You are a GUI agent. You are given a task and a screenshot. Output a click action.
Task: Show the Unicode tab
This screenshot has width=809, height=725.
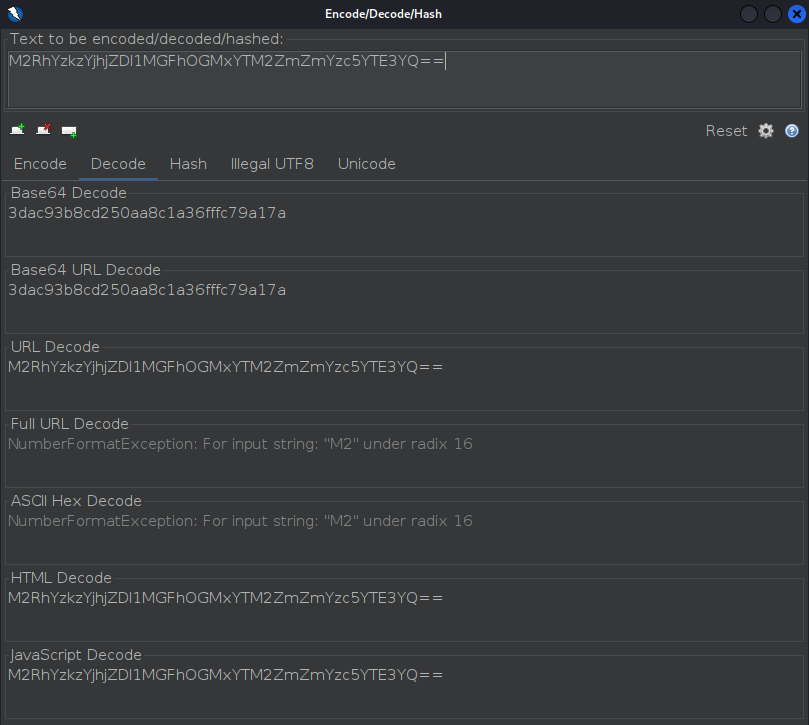(366, 164)
